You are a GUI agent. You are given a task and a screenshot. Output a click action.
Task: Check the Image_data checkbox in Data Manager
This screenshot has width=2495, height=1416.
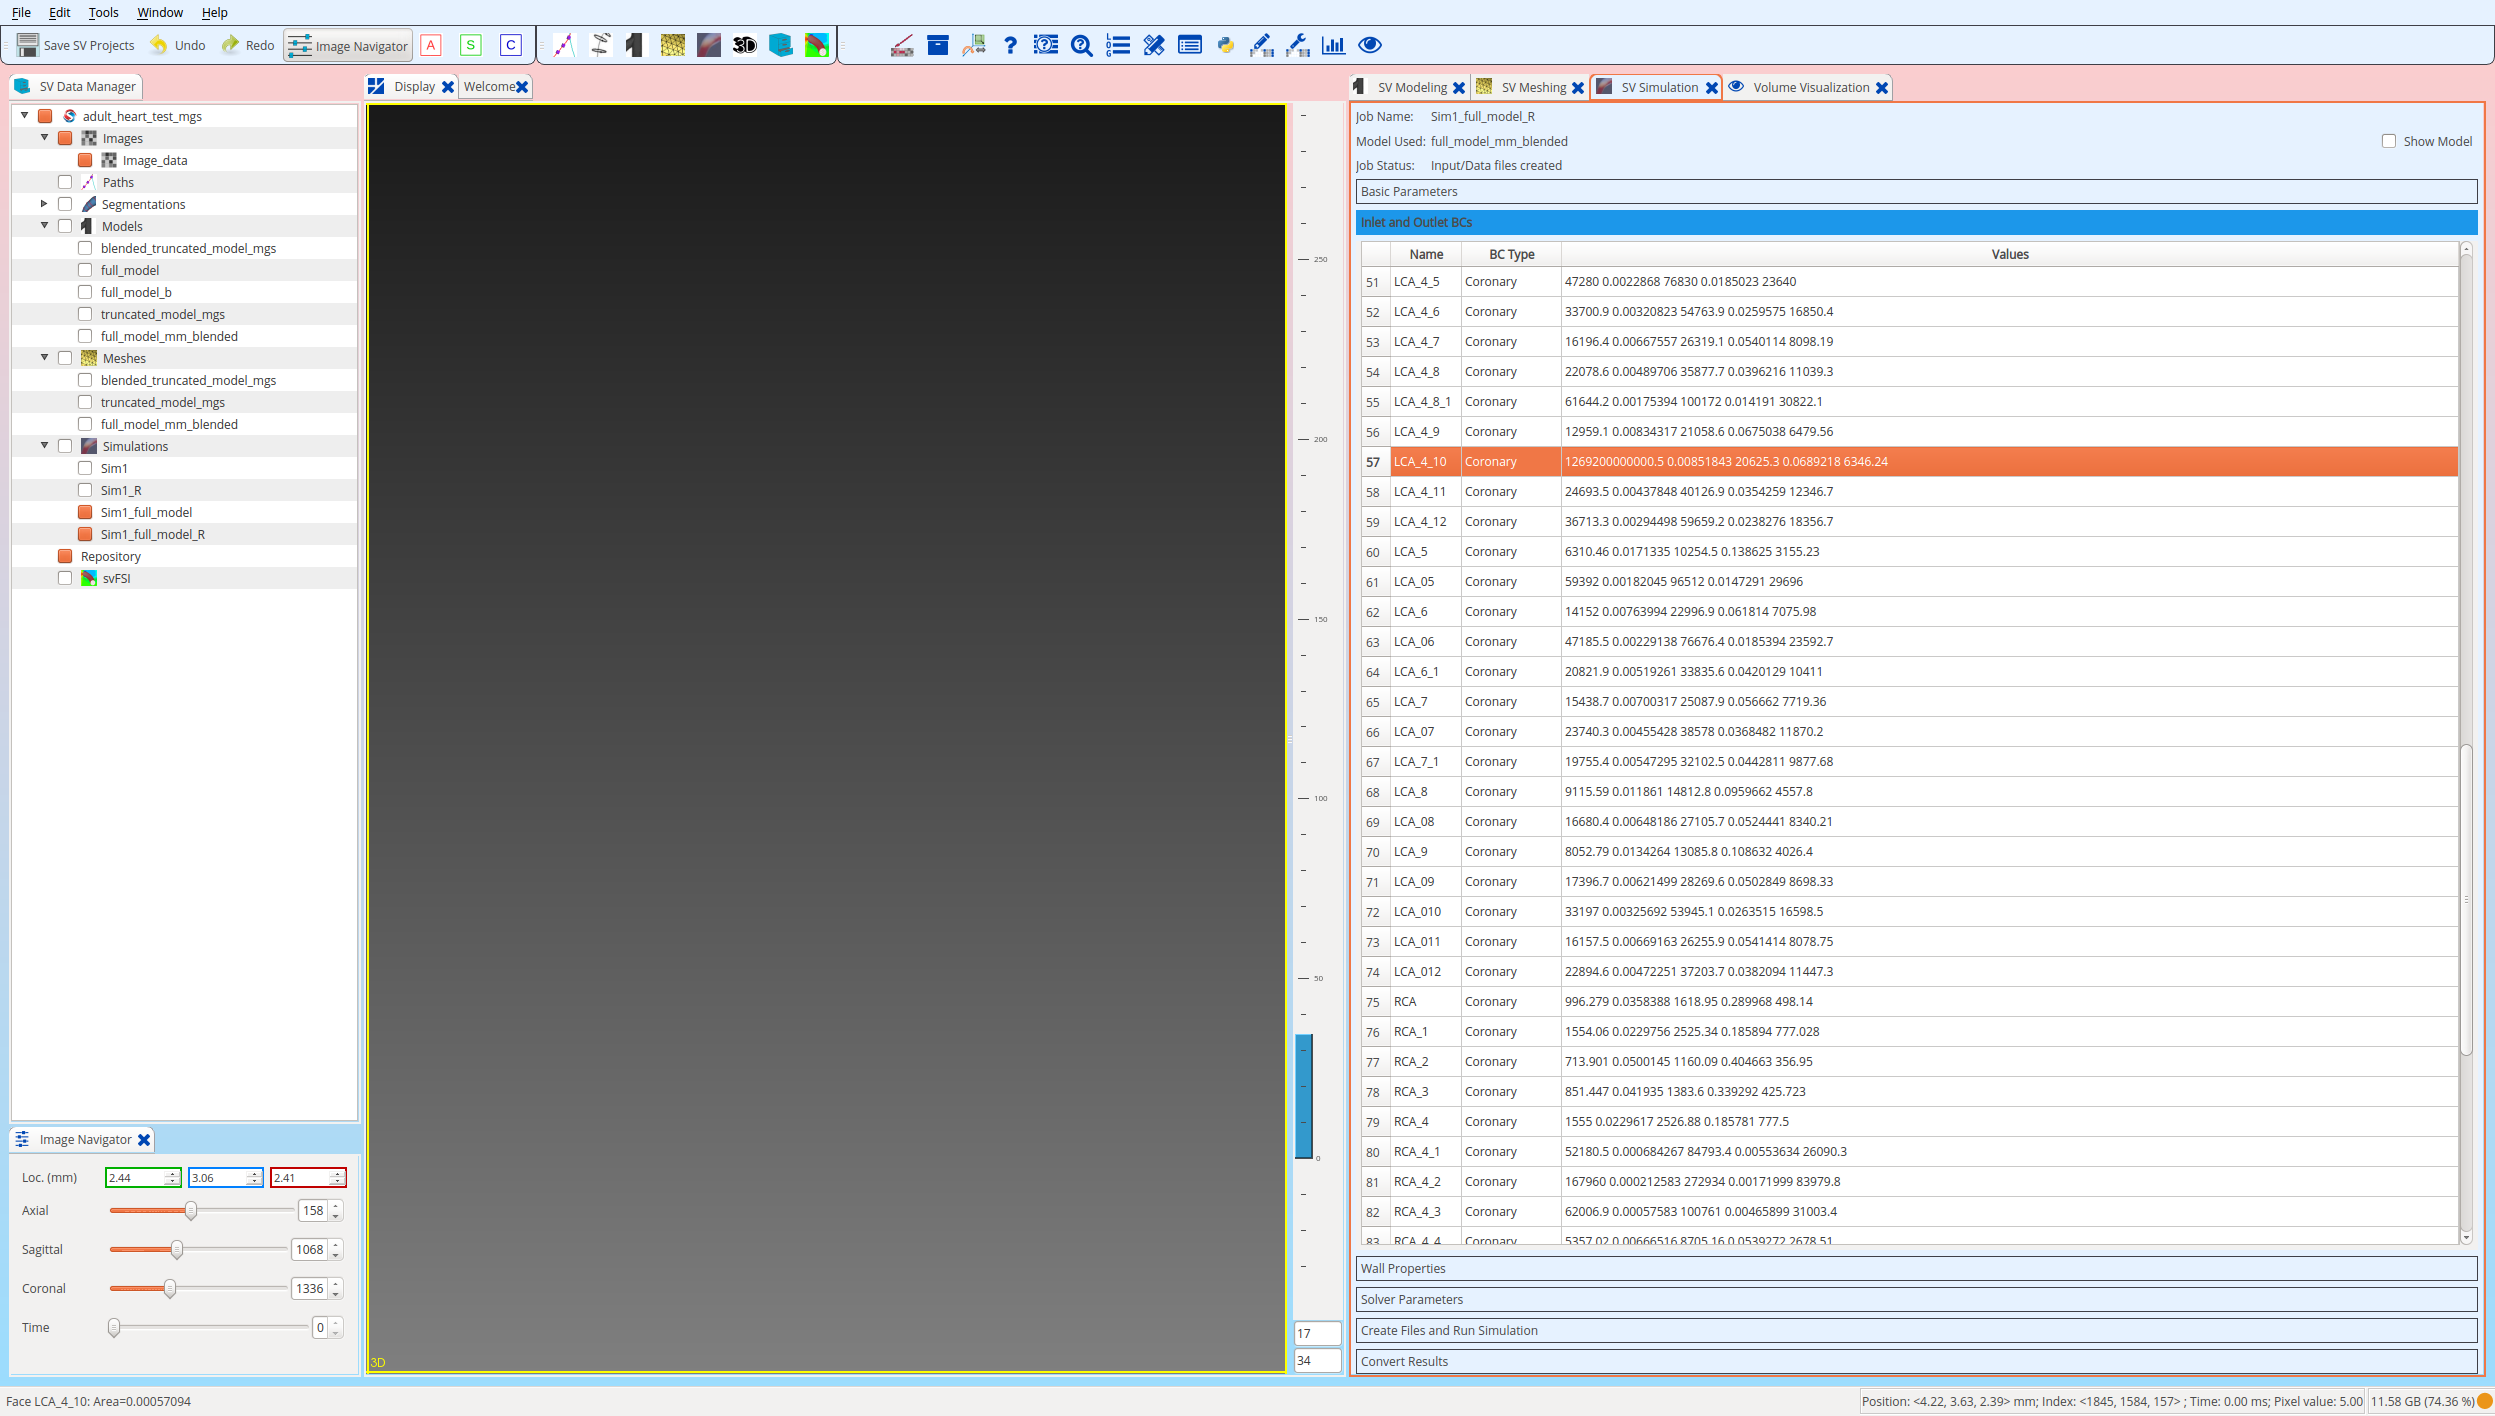[86, 160]
